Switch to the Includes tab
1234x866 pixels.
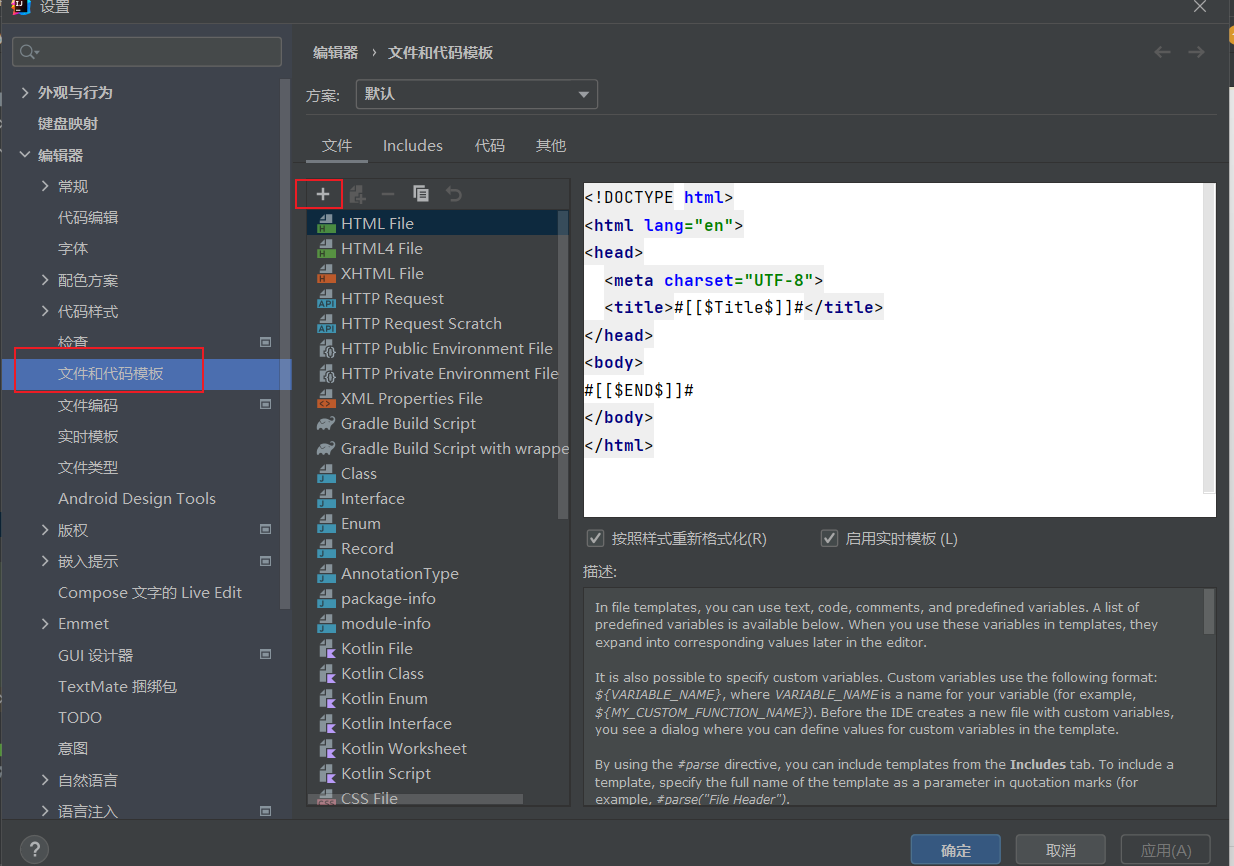pos(413,146)
